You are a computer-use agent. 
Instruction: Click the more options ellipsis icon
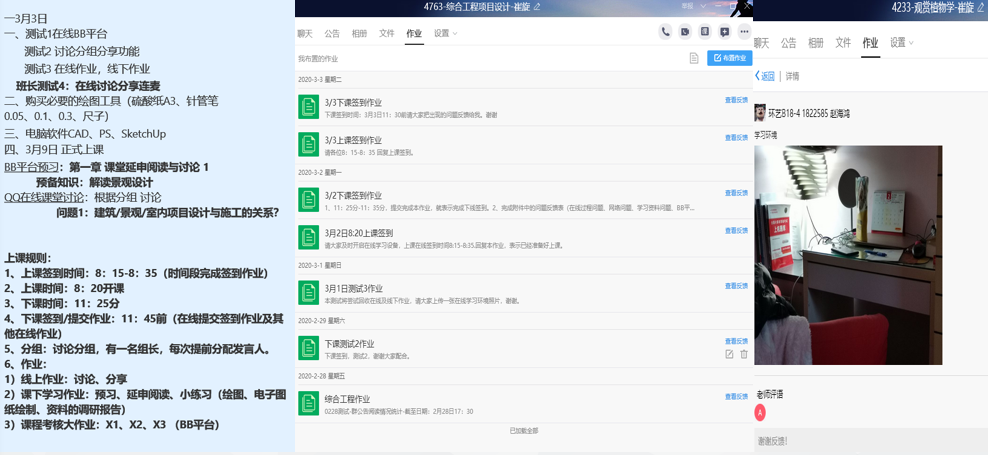[x=744, y=32]
